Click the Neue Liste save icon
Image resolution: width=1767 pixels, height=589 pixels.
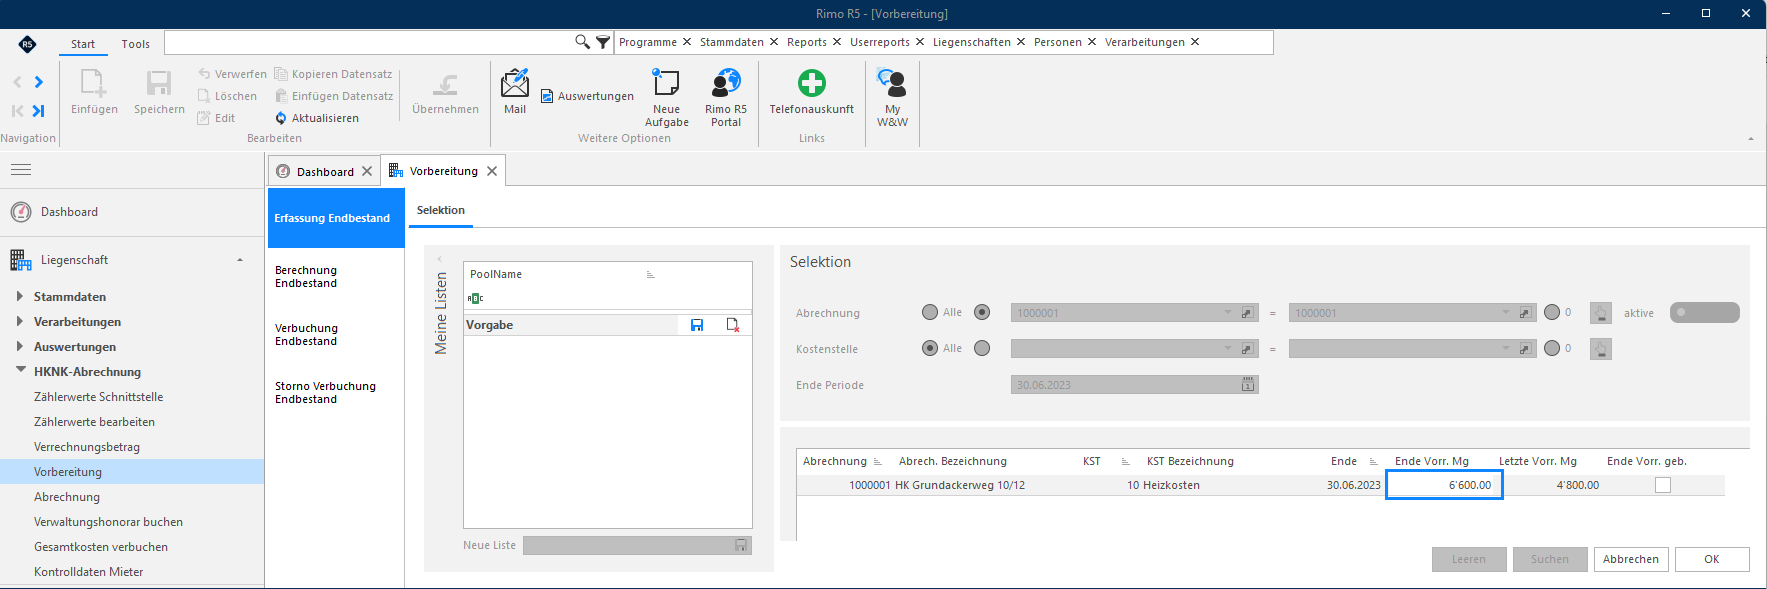click(x=741, y=545)
